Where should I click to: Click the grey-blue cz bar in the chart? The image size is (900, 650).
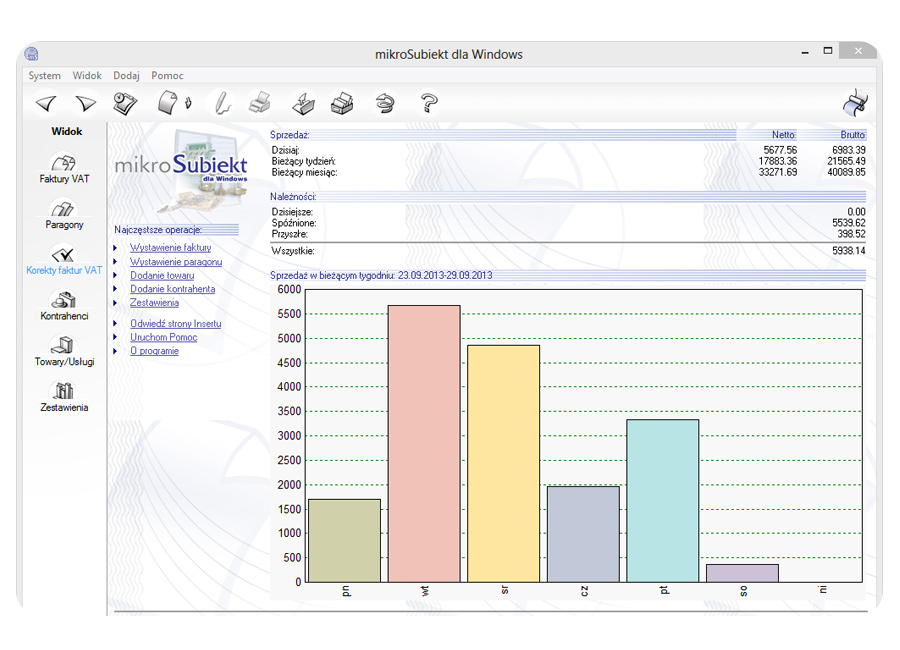point(583,534)
